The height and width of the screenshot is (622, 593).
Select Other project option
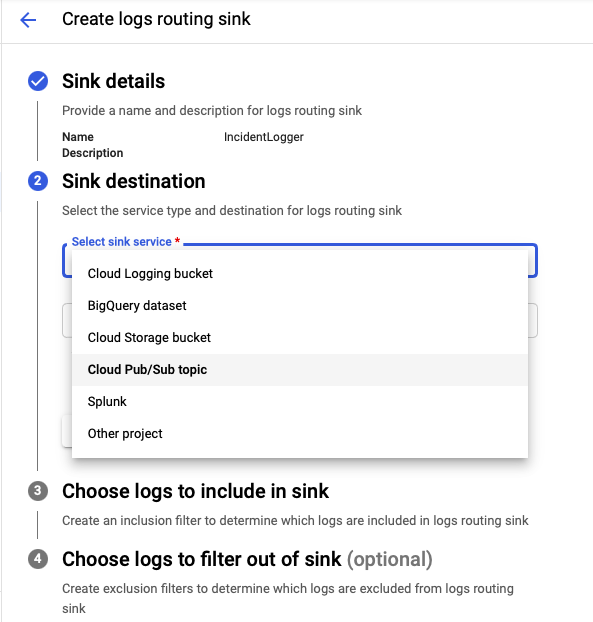300,434
